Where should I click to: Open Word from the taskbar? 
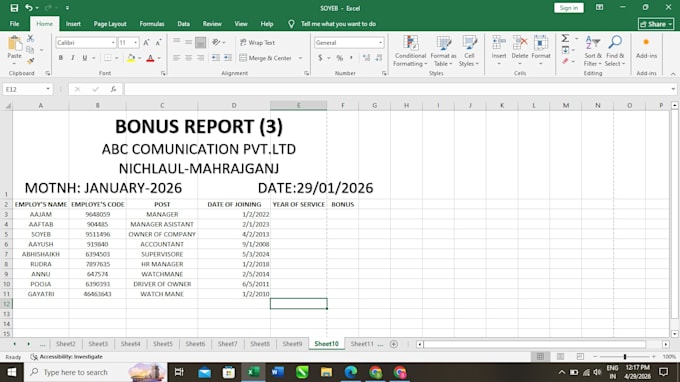tap(278, 372)
